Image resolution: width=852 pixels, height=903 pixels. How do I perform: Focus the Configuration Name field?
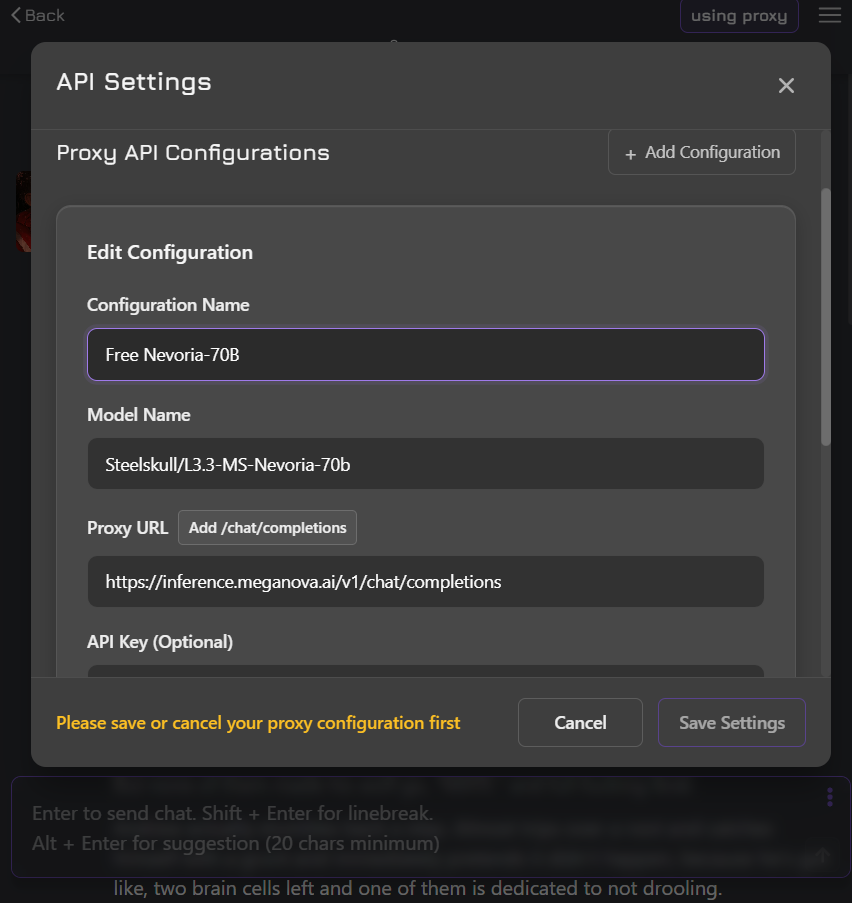[x=425, y=355]
